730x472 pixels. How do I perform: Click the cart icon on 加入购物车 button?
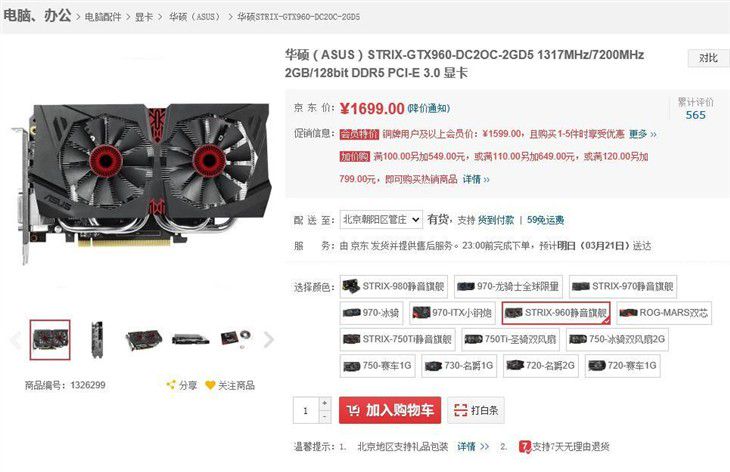coord(353,410)
